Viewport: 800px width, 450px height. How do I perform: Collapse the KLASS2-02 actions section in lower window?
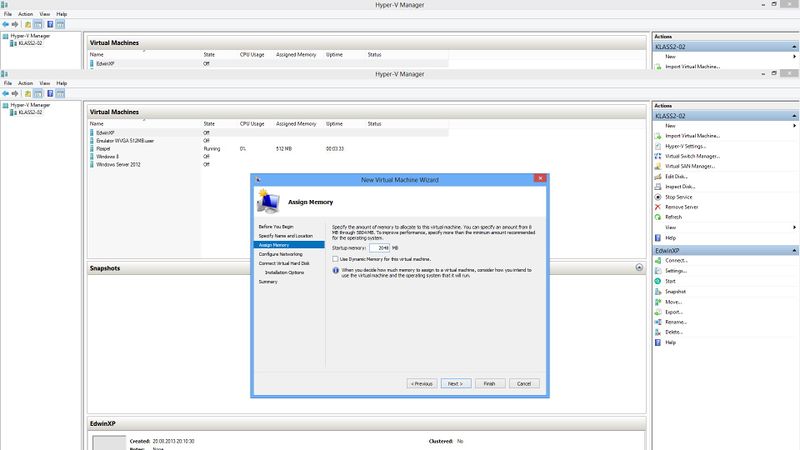coord(794,116)
